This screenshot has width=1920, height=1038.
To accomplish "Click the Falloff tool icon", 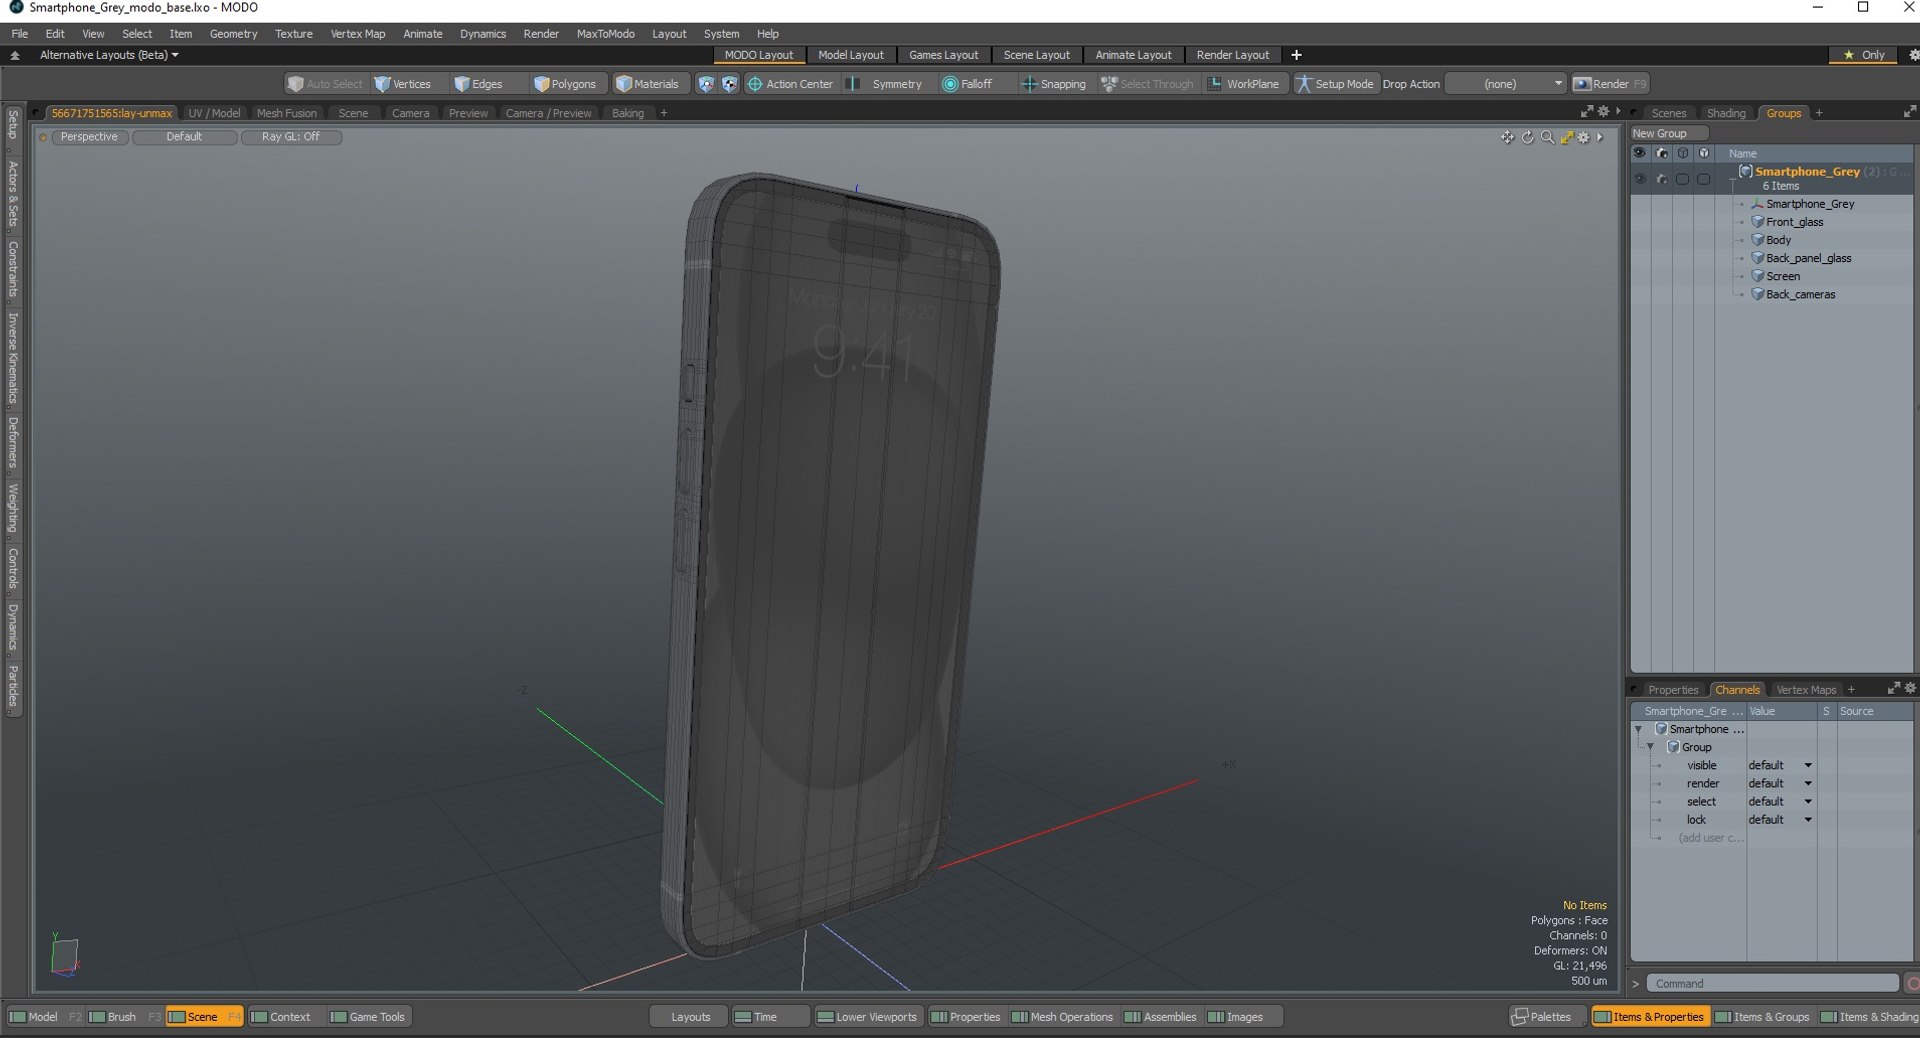I will point(950,84).
